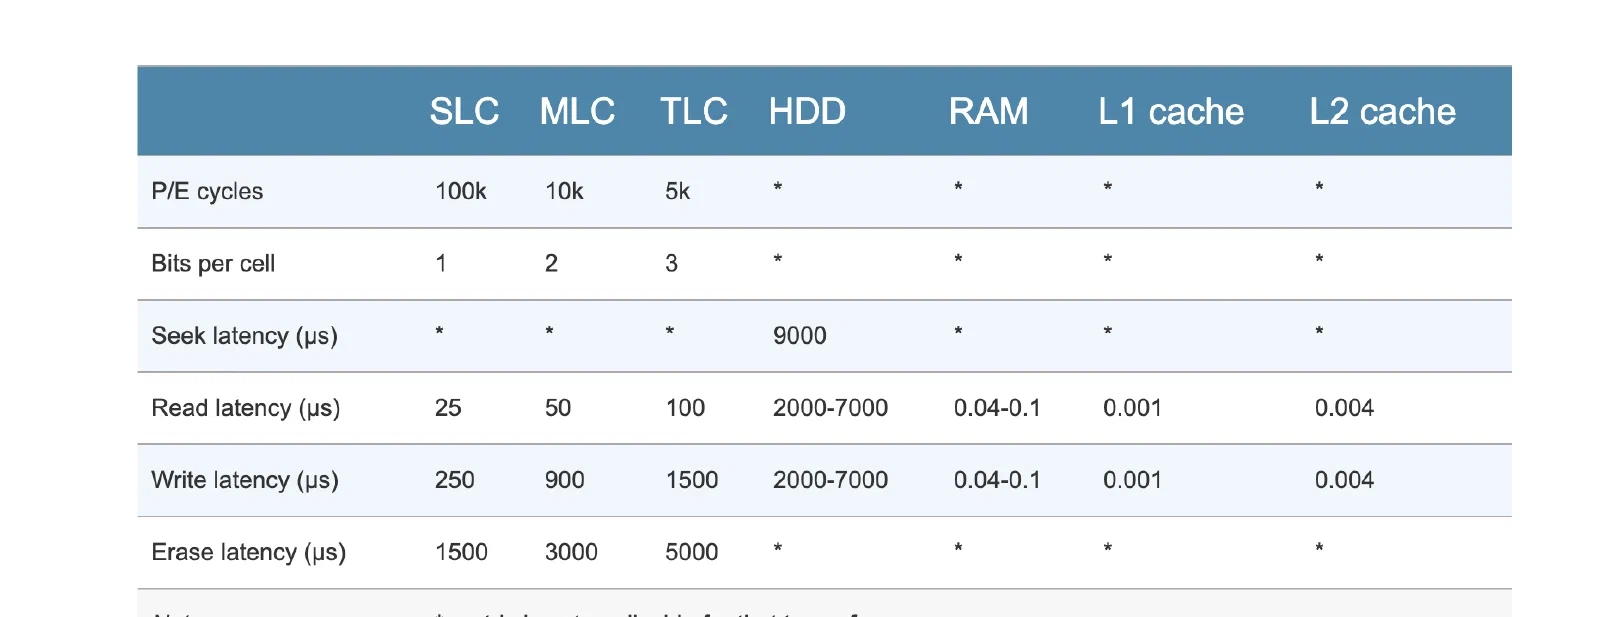This screenshot has width=1600, height=617.
Task: Select the L1 cache header
Action: 1171,111
